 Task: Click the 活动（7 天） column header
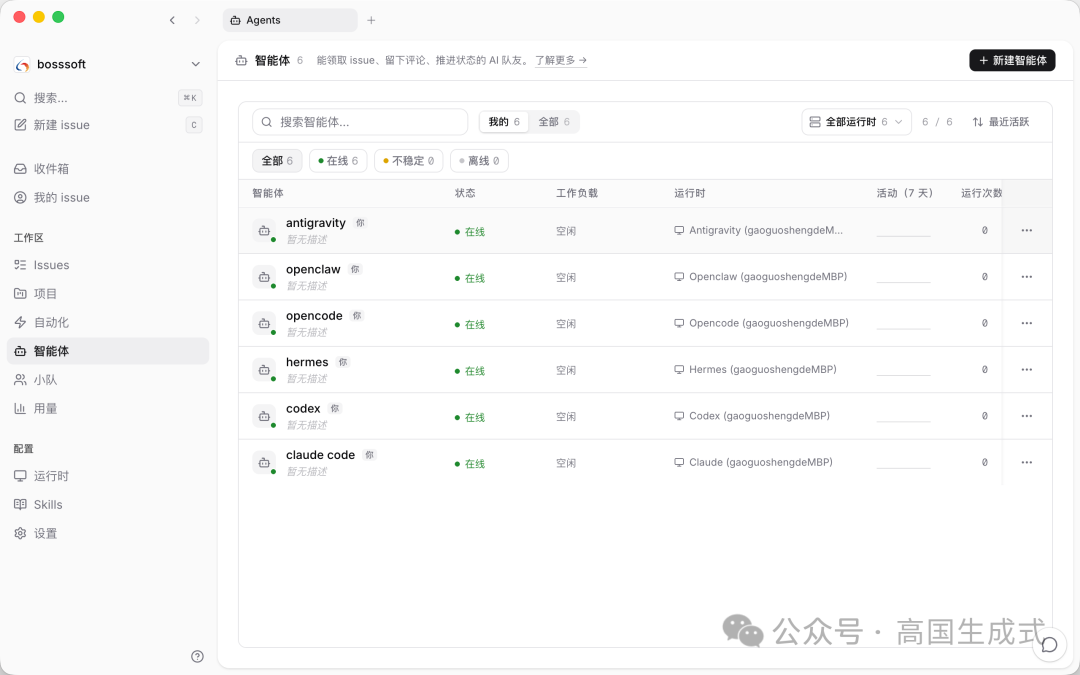pos(905,194)
